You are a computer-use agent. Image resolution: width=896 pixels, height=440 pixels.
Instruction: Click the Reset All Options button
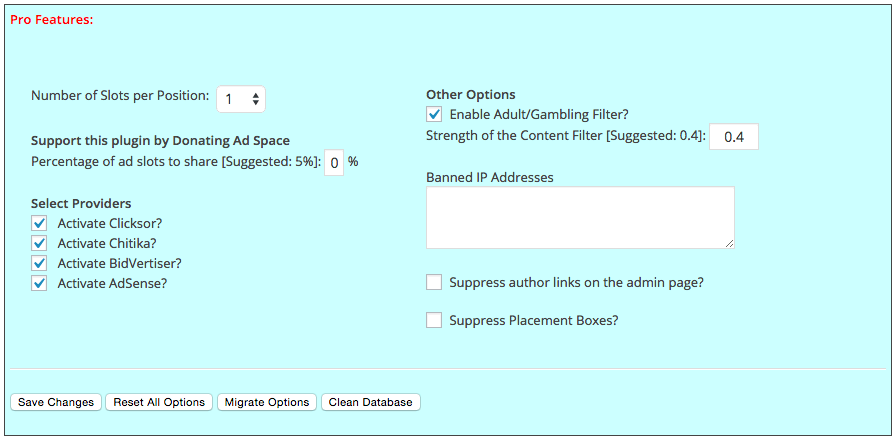coord(159,402)
